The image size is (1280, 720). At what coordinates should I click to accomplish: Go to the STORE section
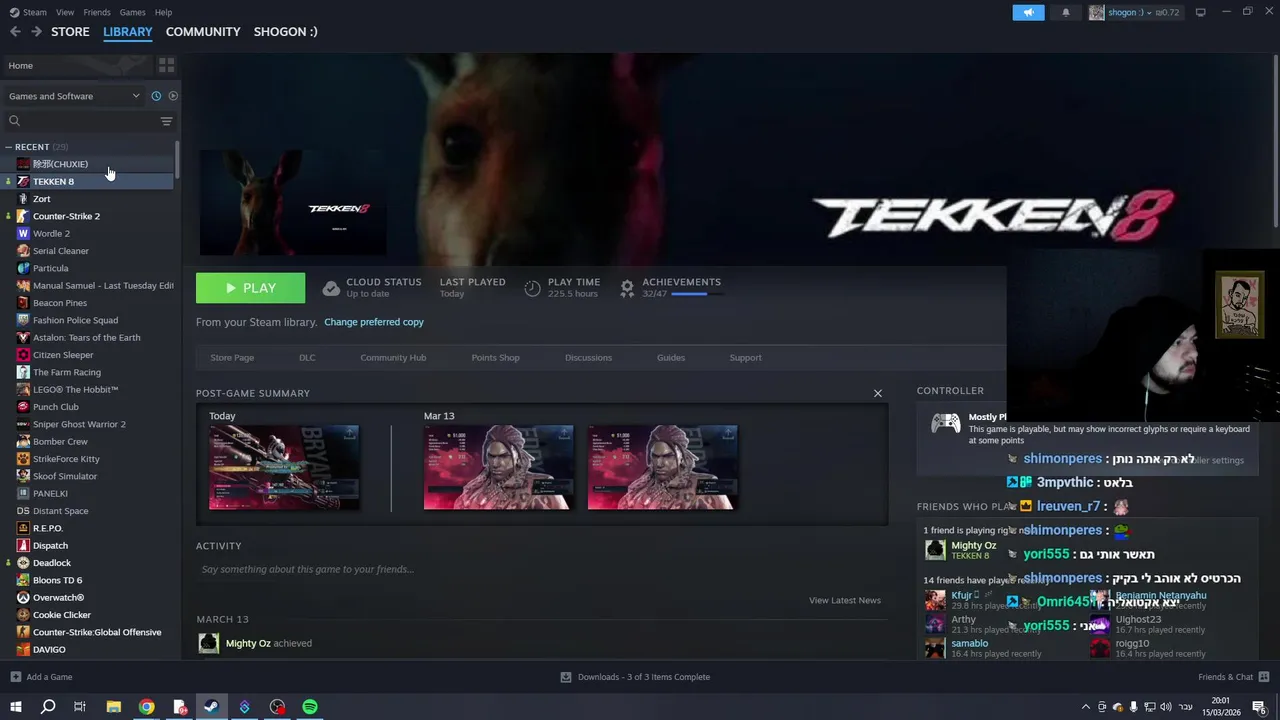click(x=70, y=32)
